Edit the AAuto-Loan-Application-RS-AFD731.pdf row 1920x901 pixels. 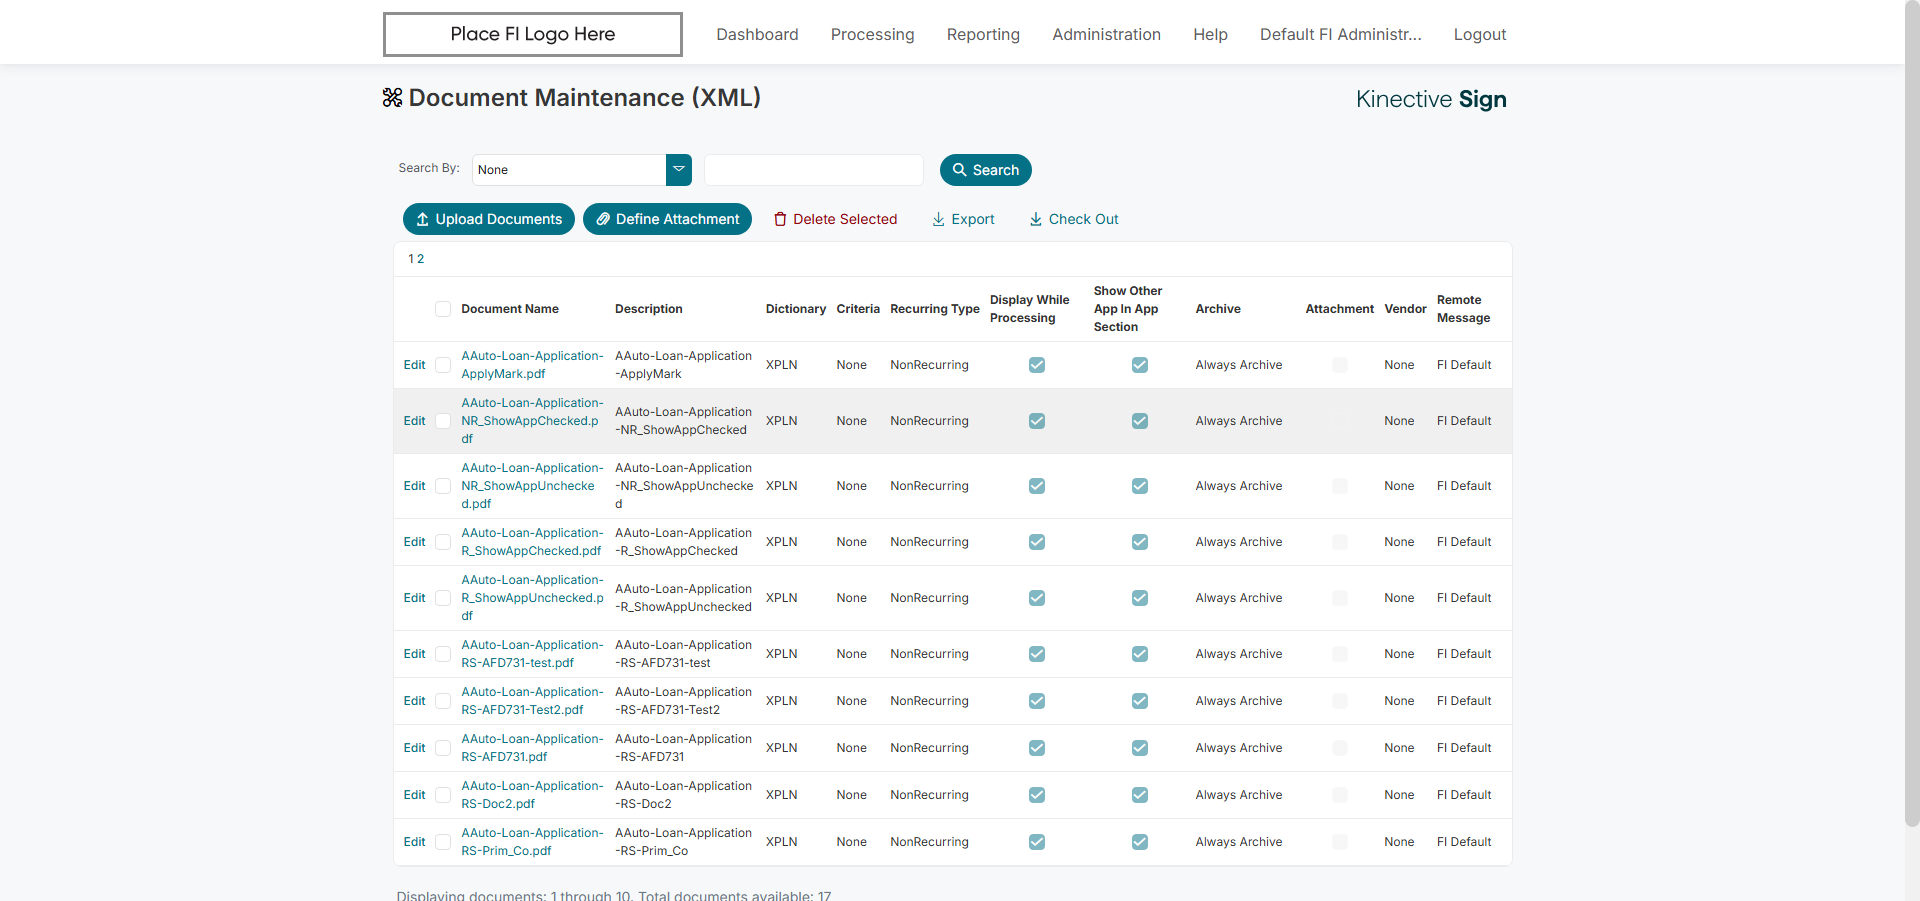click(x=414, y=748)
